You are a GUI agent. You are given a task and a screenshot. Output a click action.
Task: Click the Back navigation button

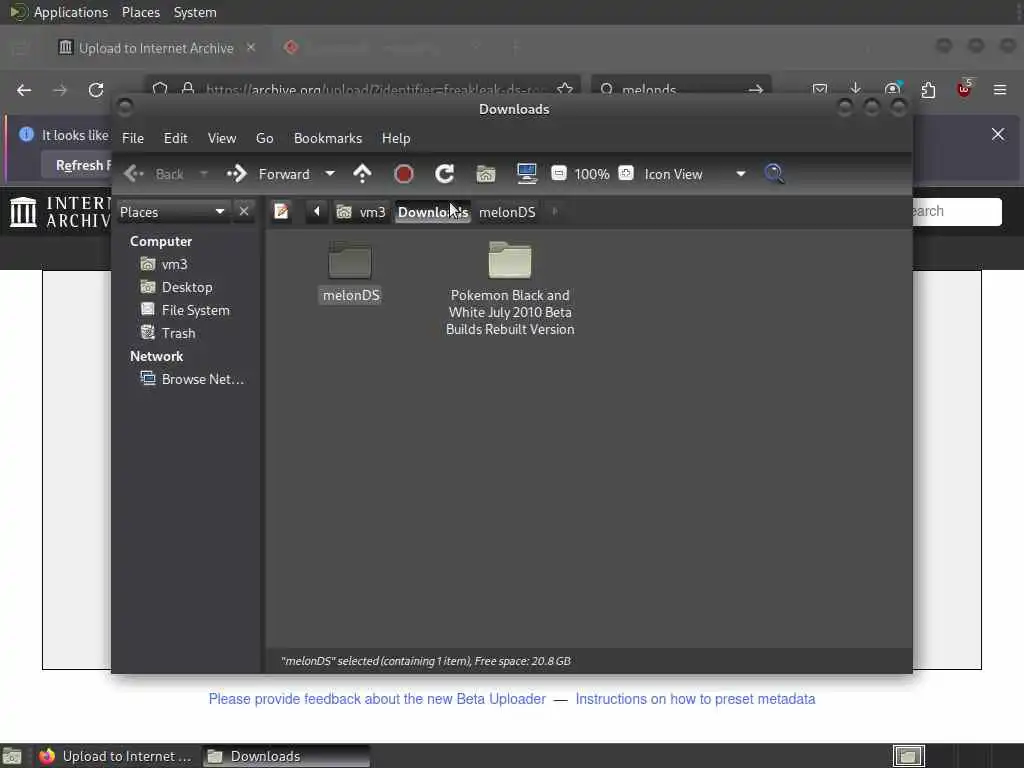(155, 174)
